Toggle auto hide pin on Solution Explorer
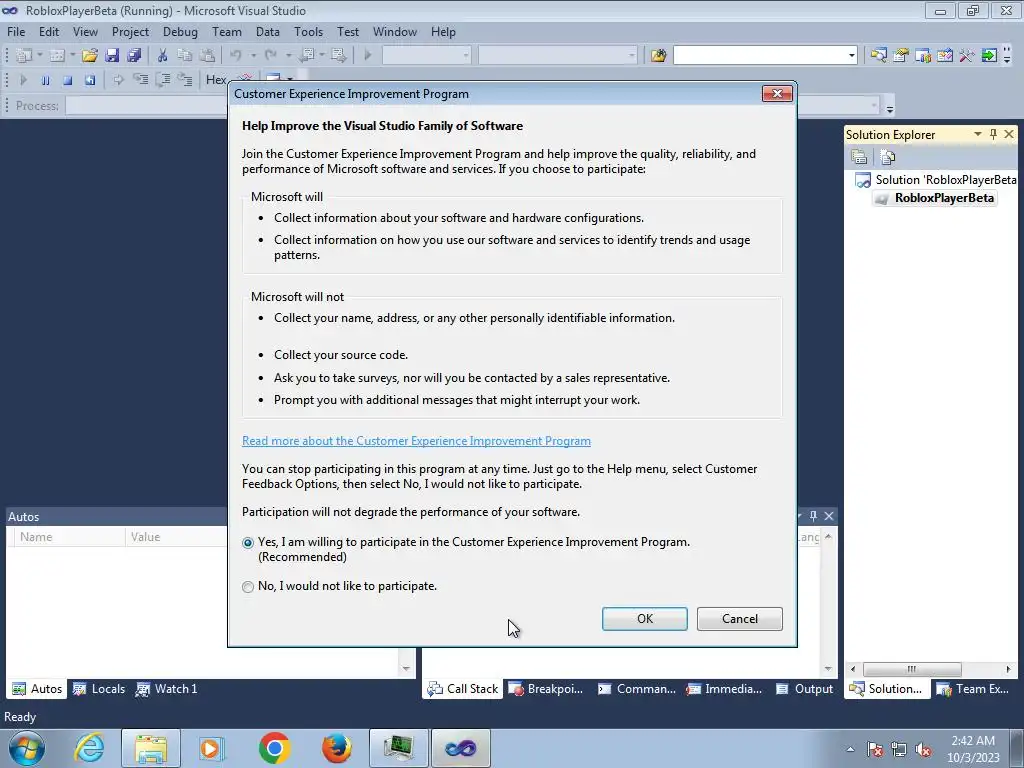 click(993, 134)
